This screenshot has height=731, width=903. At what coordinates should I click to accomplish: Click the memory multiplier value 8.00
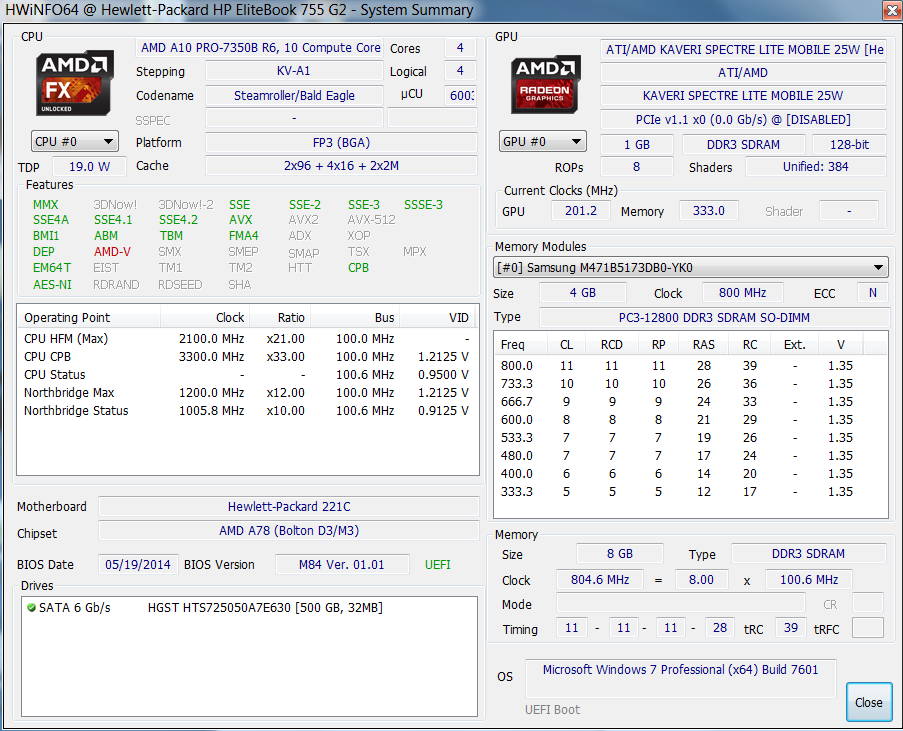701,580
